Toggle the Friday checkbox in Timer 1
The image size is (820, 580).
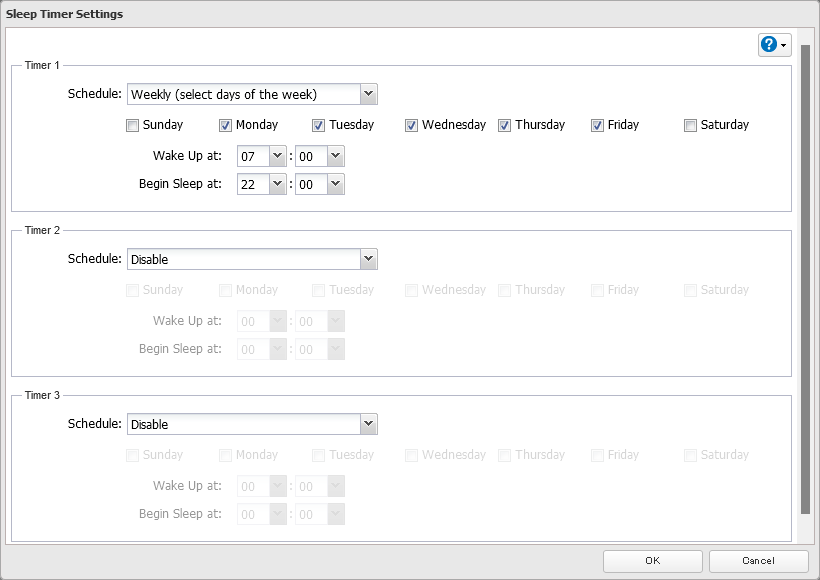(597, 124)
